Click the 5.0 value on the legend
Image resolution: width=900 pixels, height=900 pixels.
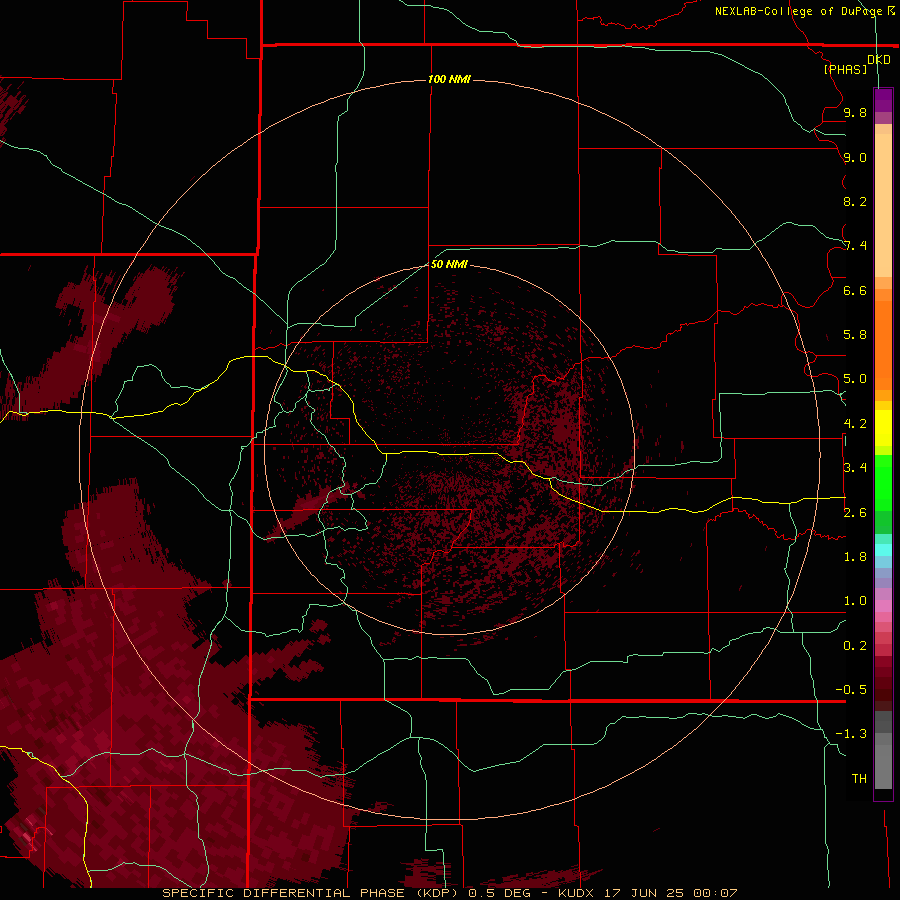[x=855, y=379]
